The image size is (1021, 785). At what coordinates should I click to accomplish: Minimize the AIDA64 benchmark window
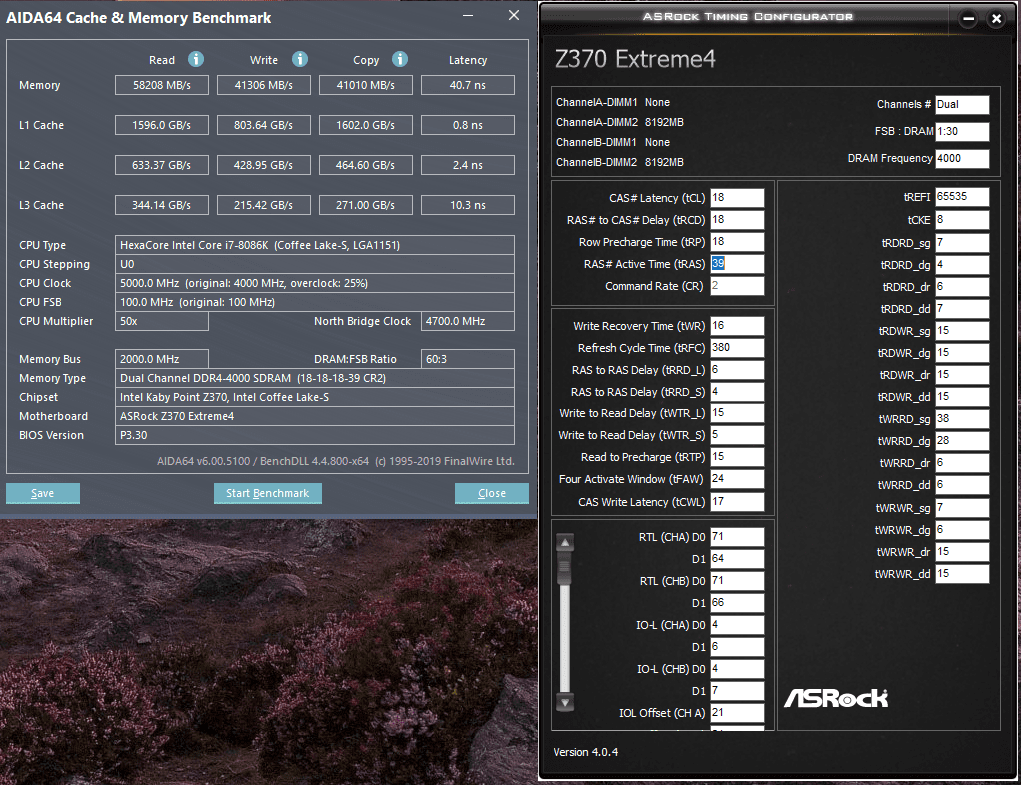[468, 16]
